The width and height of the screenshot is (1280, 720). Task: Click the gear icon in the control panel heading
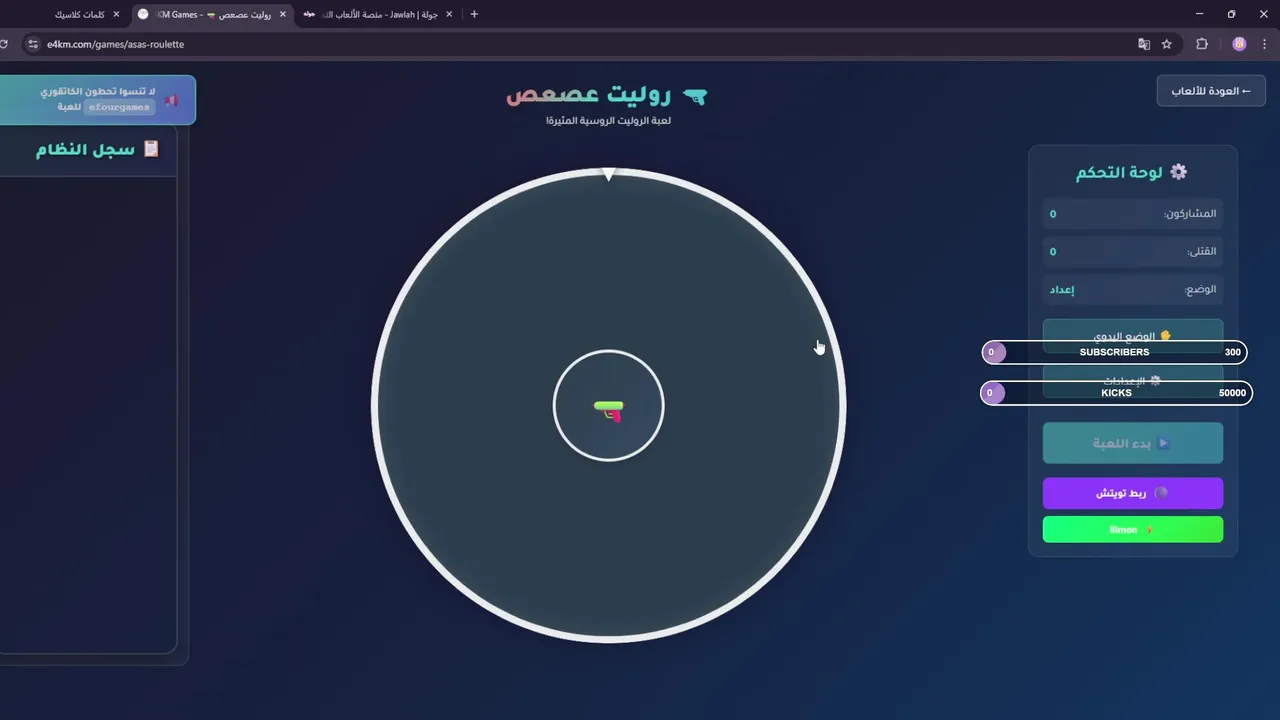coord(1178,172)
